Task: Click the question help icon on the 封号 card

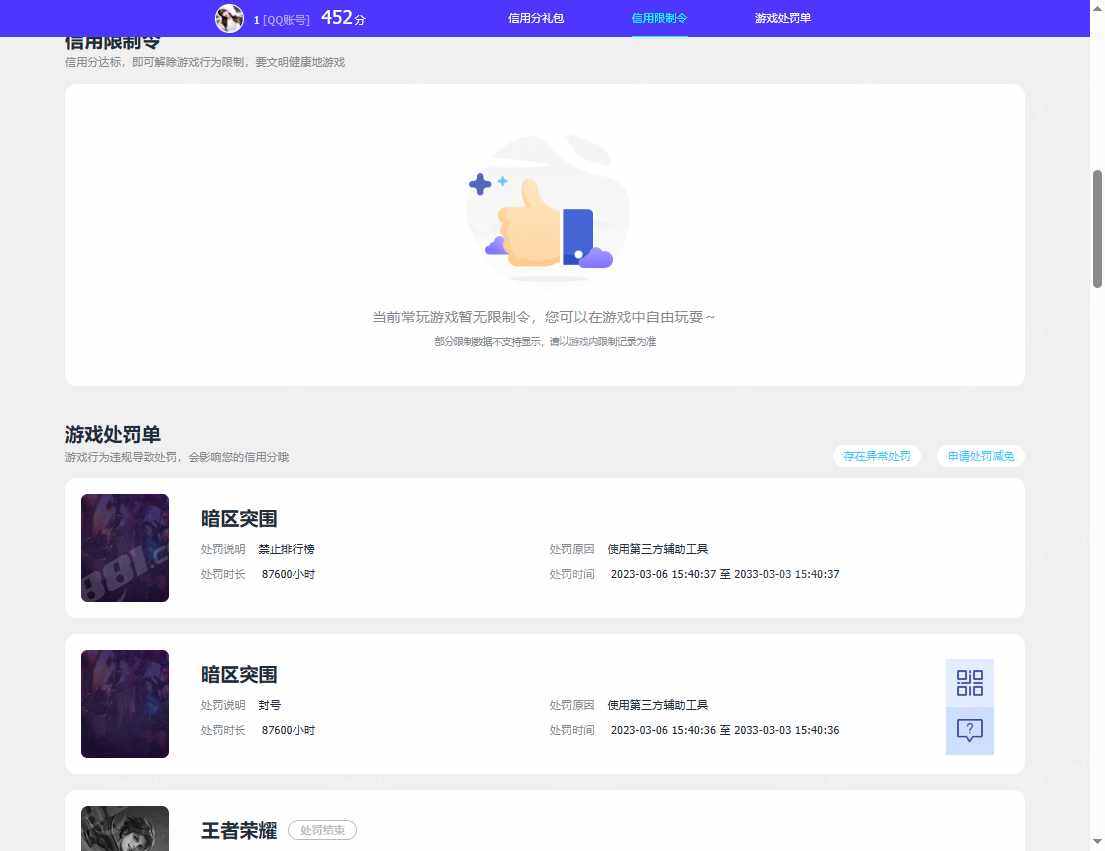Action: click(970, 731)
